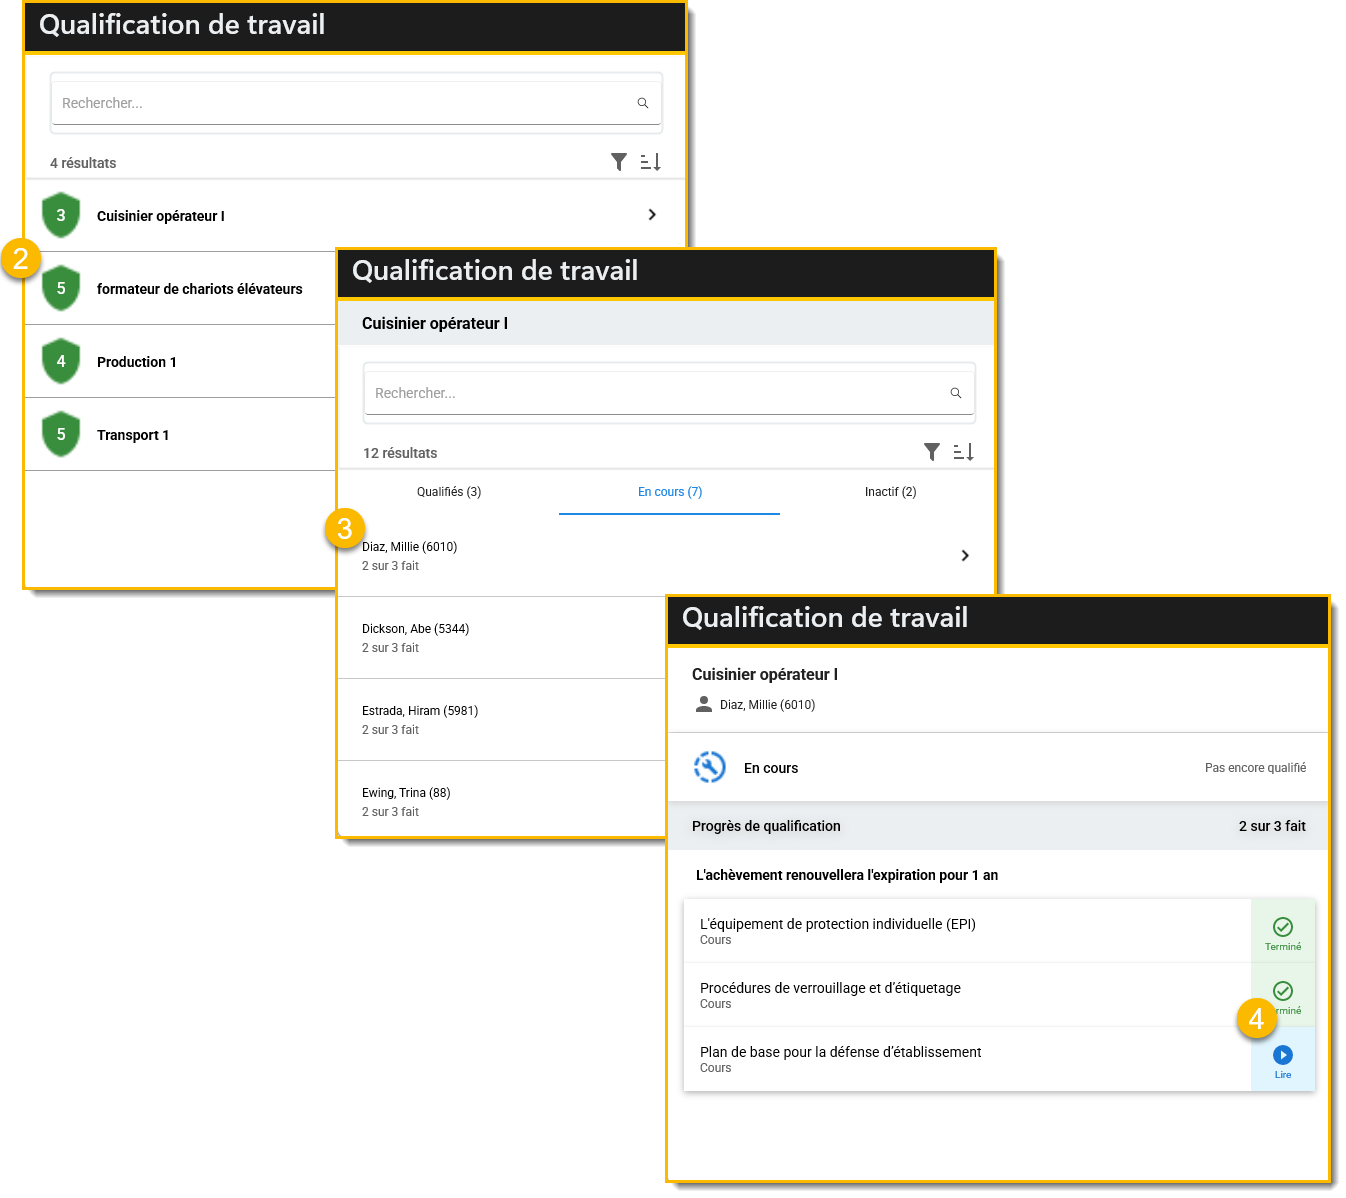Click Terminé checkmark for Procédures de verrouillage
The width and height of the screenshot is (1346, 1198).
(x=1283, y=991)
